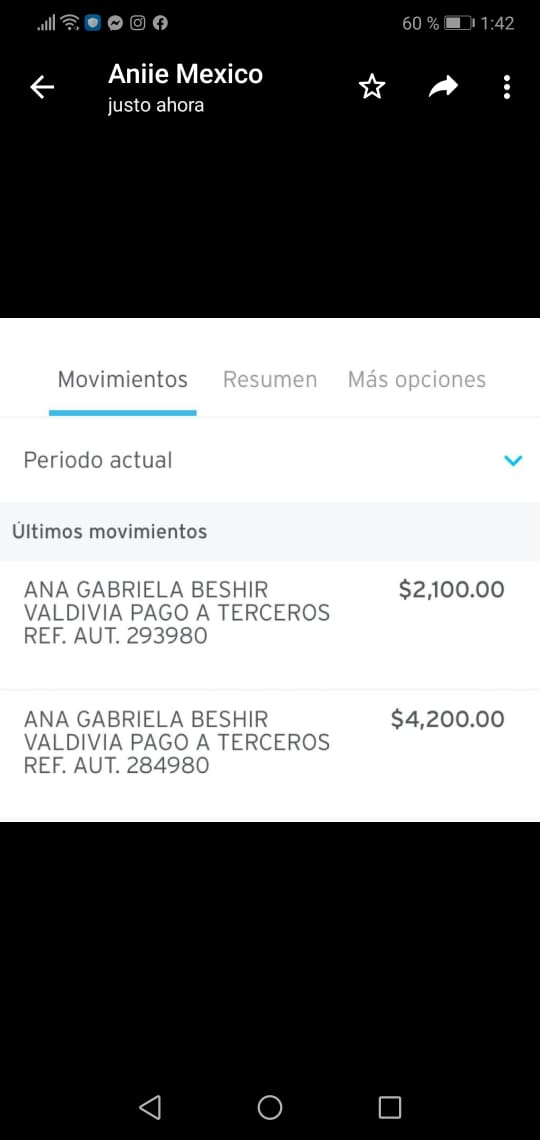Tap Android home circle button
This screenshot has width=540, height=1140.
click(x=270, y=1107)
